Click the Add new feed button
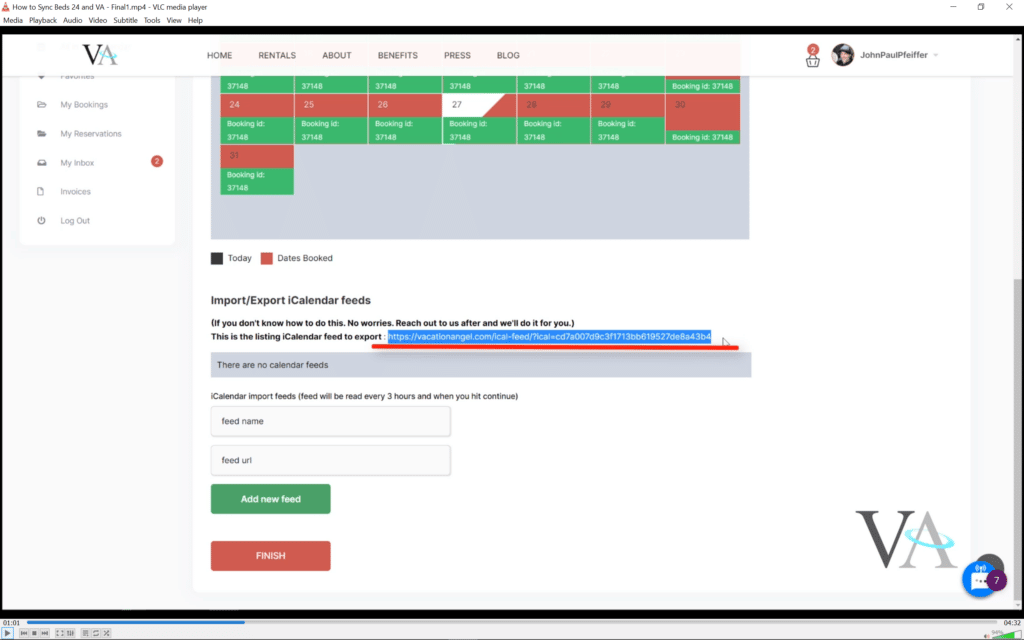The width and height of the screenshot is (1024, 640). (270, 499)
